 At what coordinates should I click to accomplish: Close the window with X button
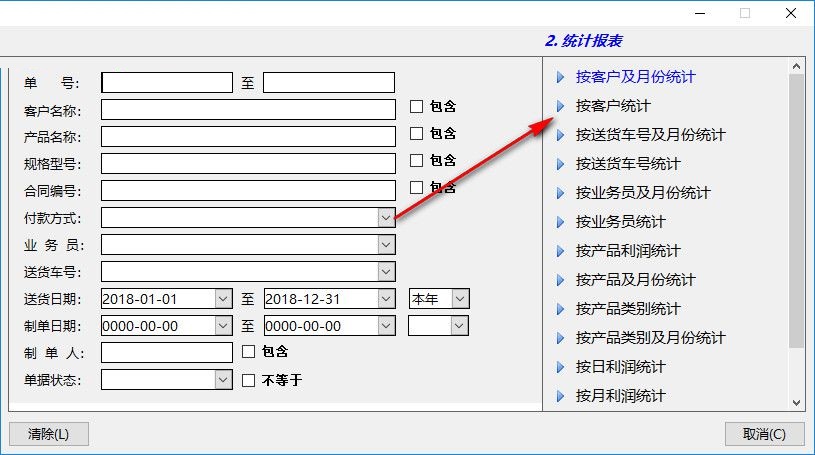click(791, 13)
